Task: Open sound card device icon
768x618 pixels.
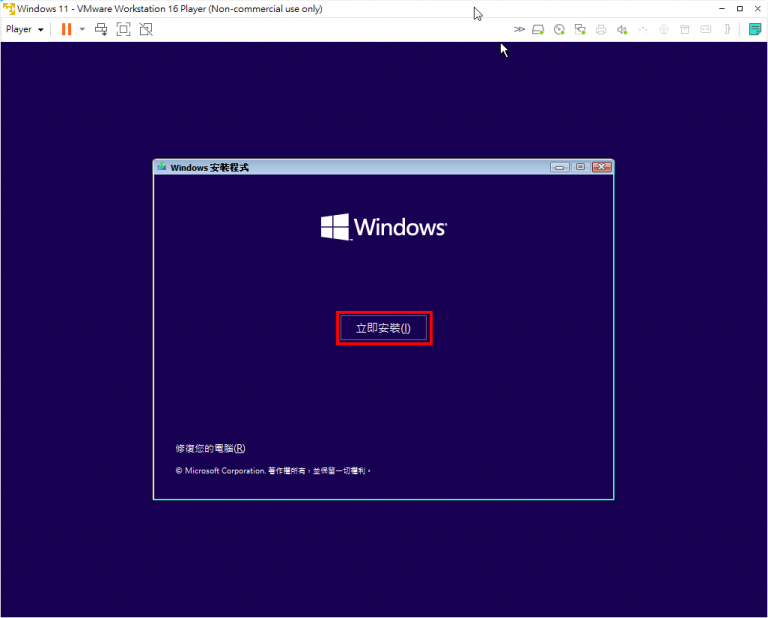Action: click(x=622, y=29)
